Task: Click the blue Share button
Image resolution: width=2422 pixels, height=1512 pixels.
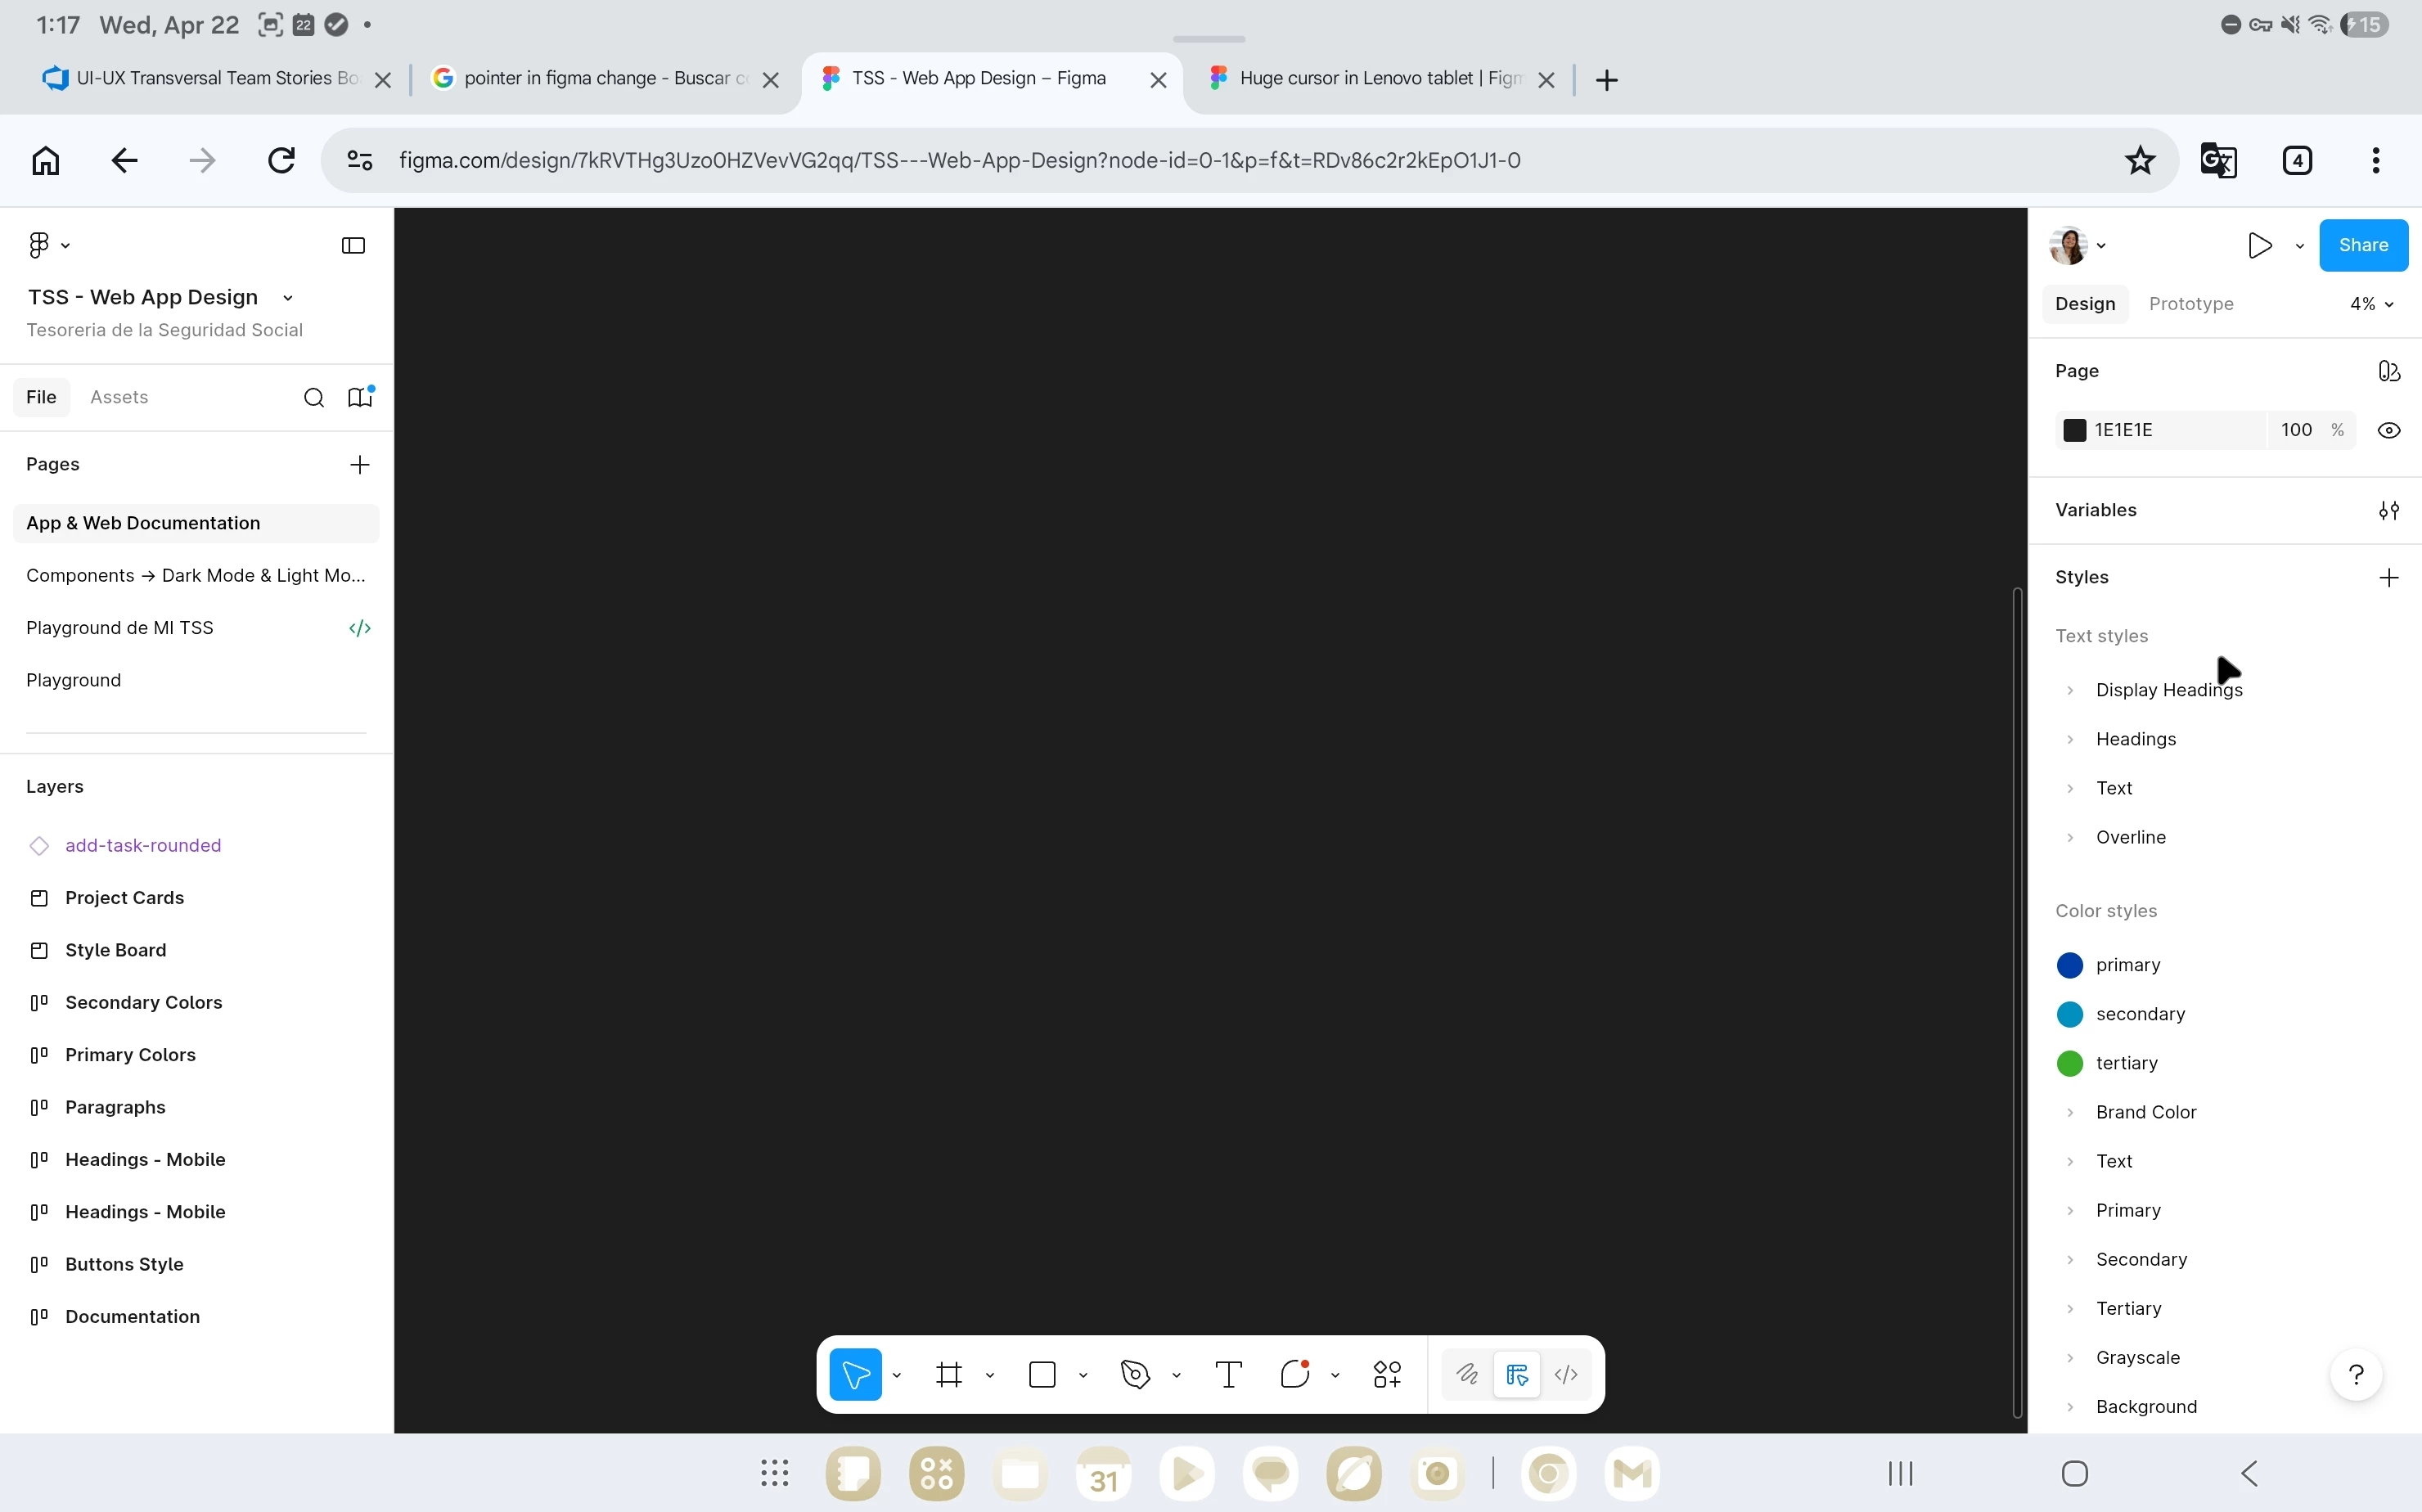Action: tap(2362, 246)
